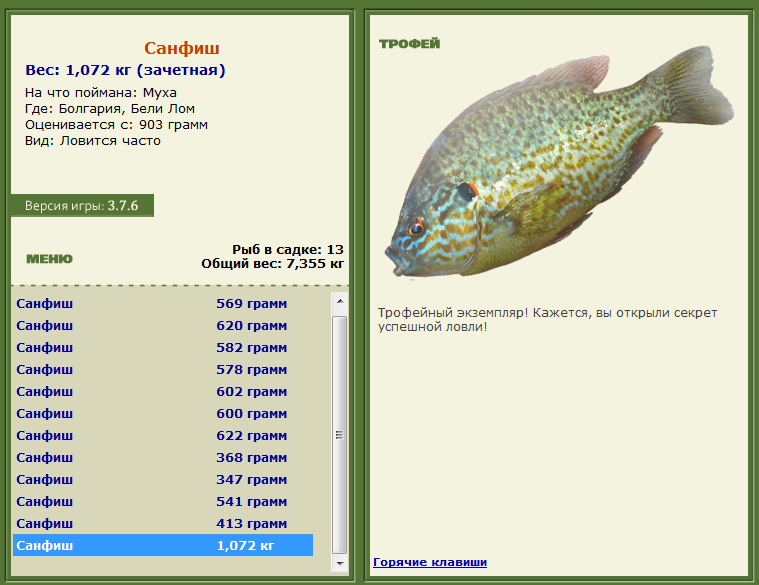Select the Санфиш 602 грамм entry
759x585 pixels.
click(x=162, y=392)
